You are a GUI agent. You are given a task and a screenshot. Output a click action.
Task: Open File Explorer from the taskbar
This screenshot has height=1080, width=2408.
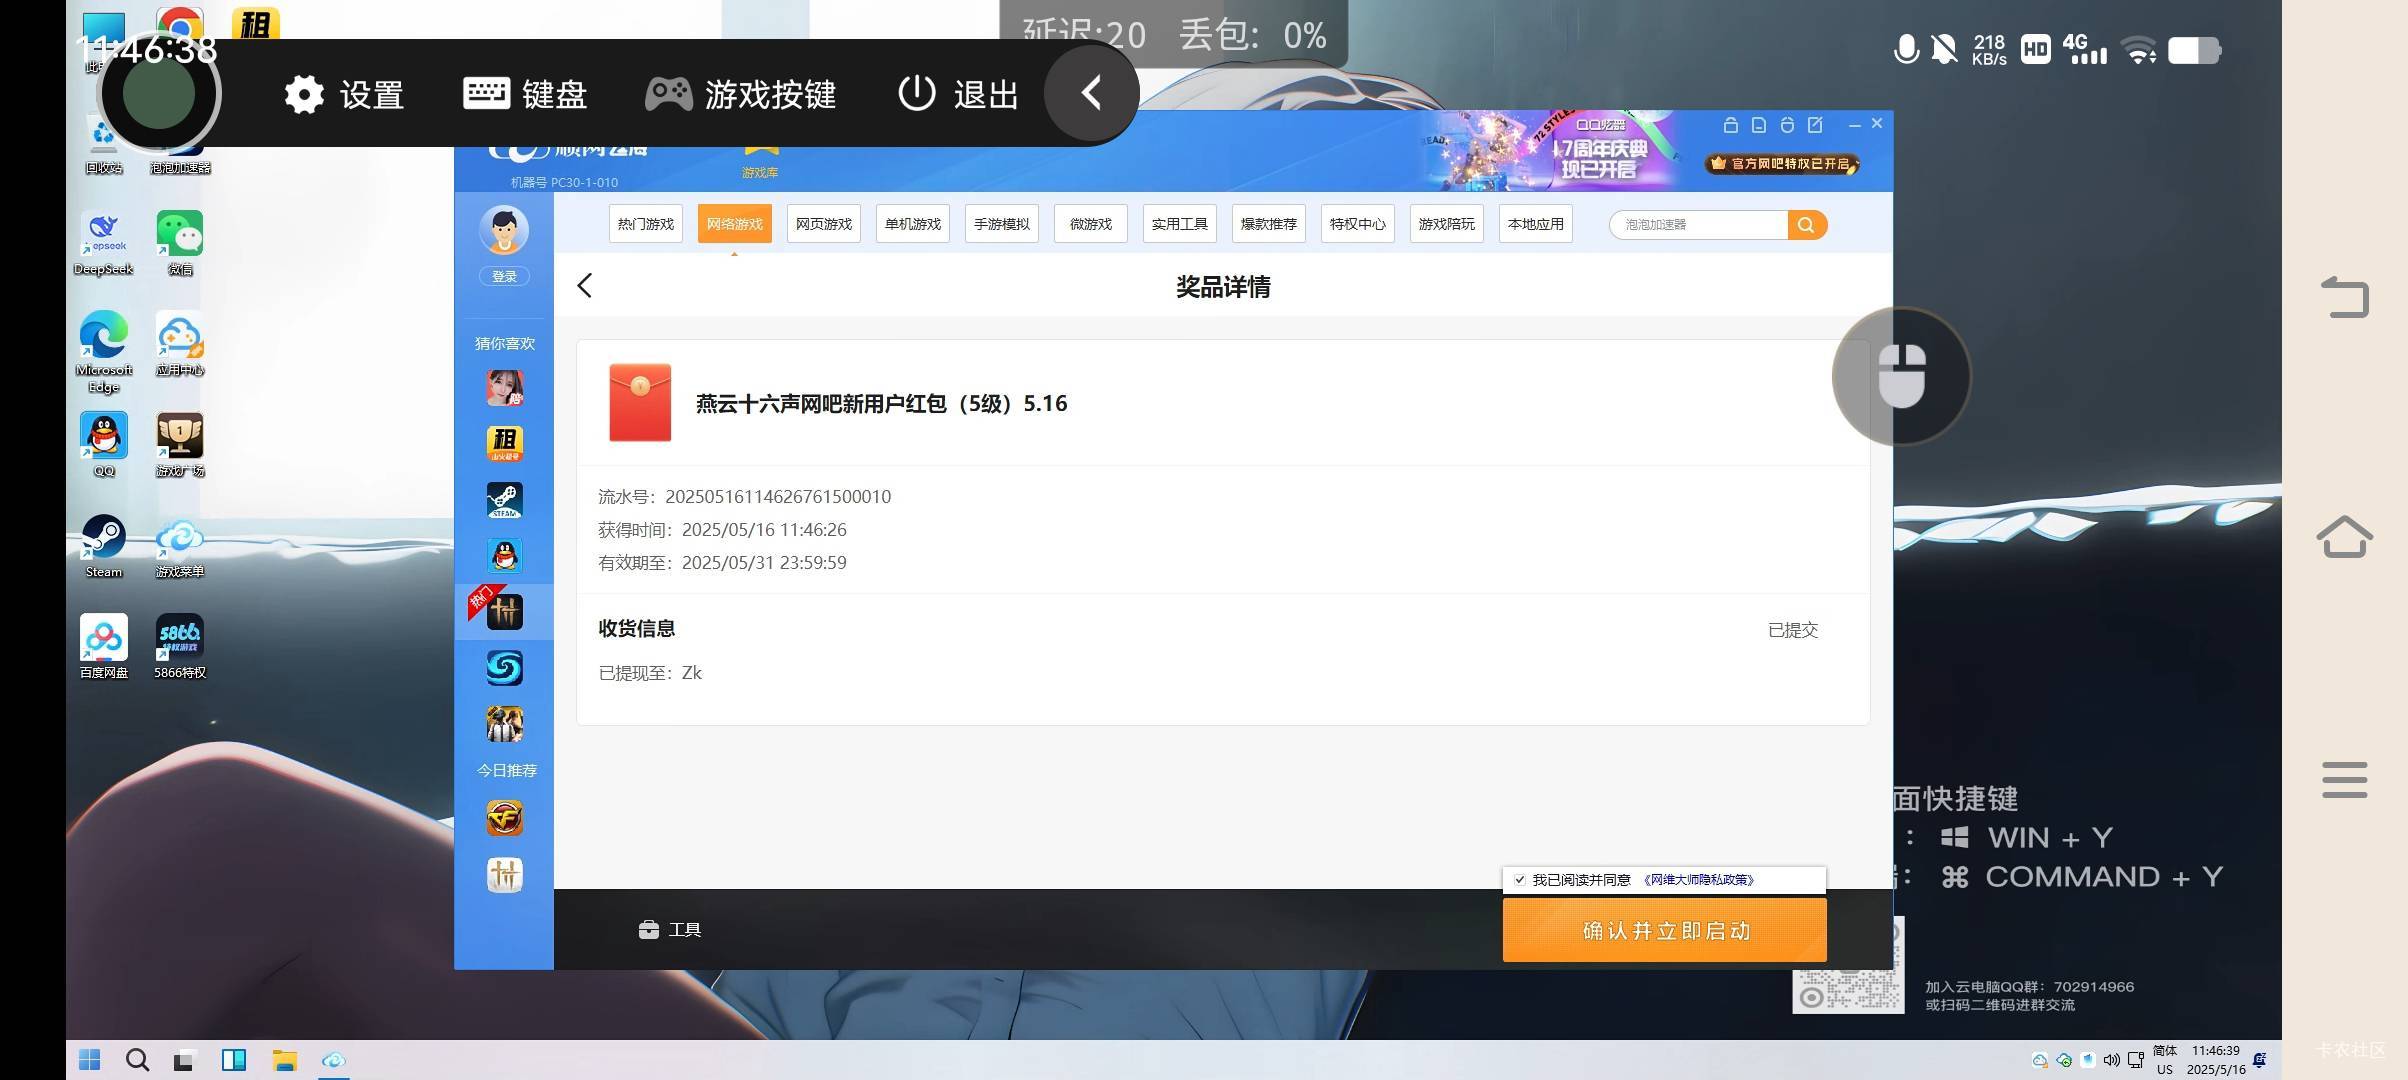pos(285,1060)
